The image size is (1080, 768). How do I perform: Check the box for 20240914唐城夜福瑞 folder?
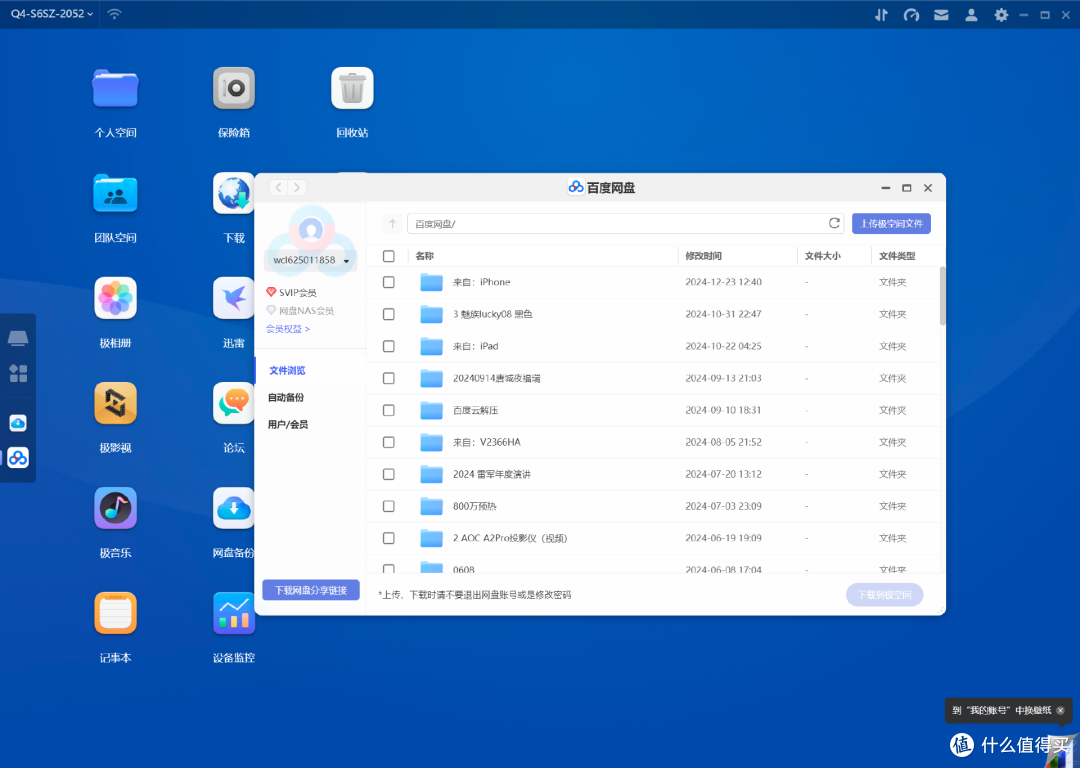pos(388,378)
